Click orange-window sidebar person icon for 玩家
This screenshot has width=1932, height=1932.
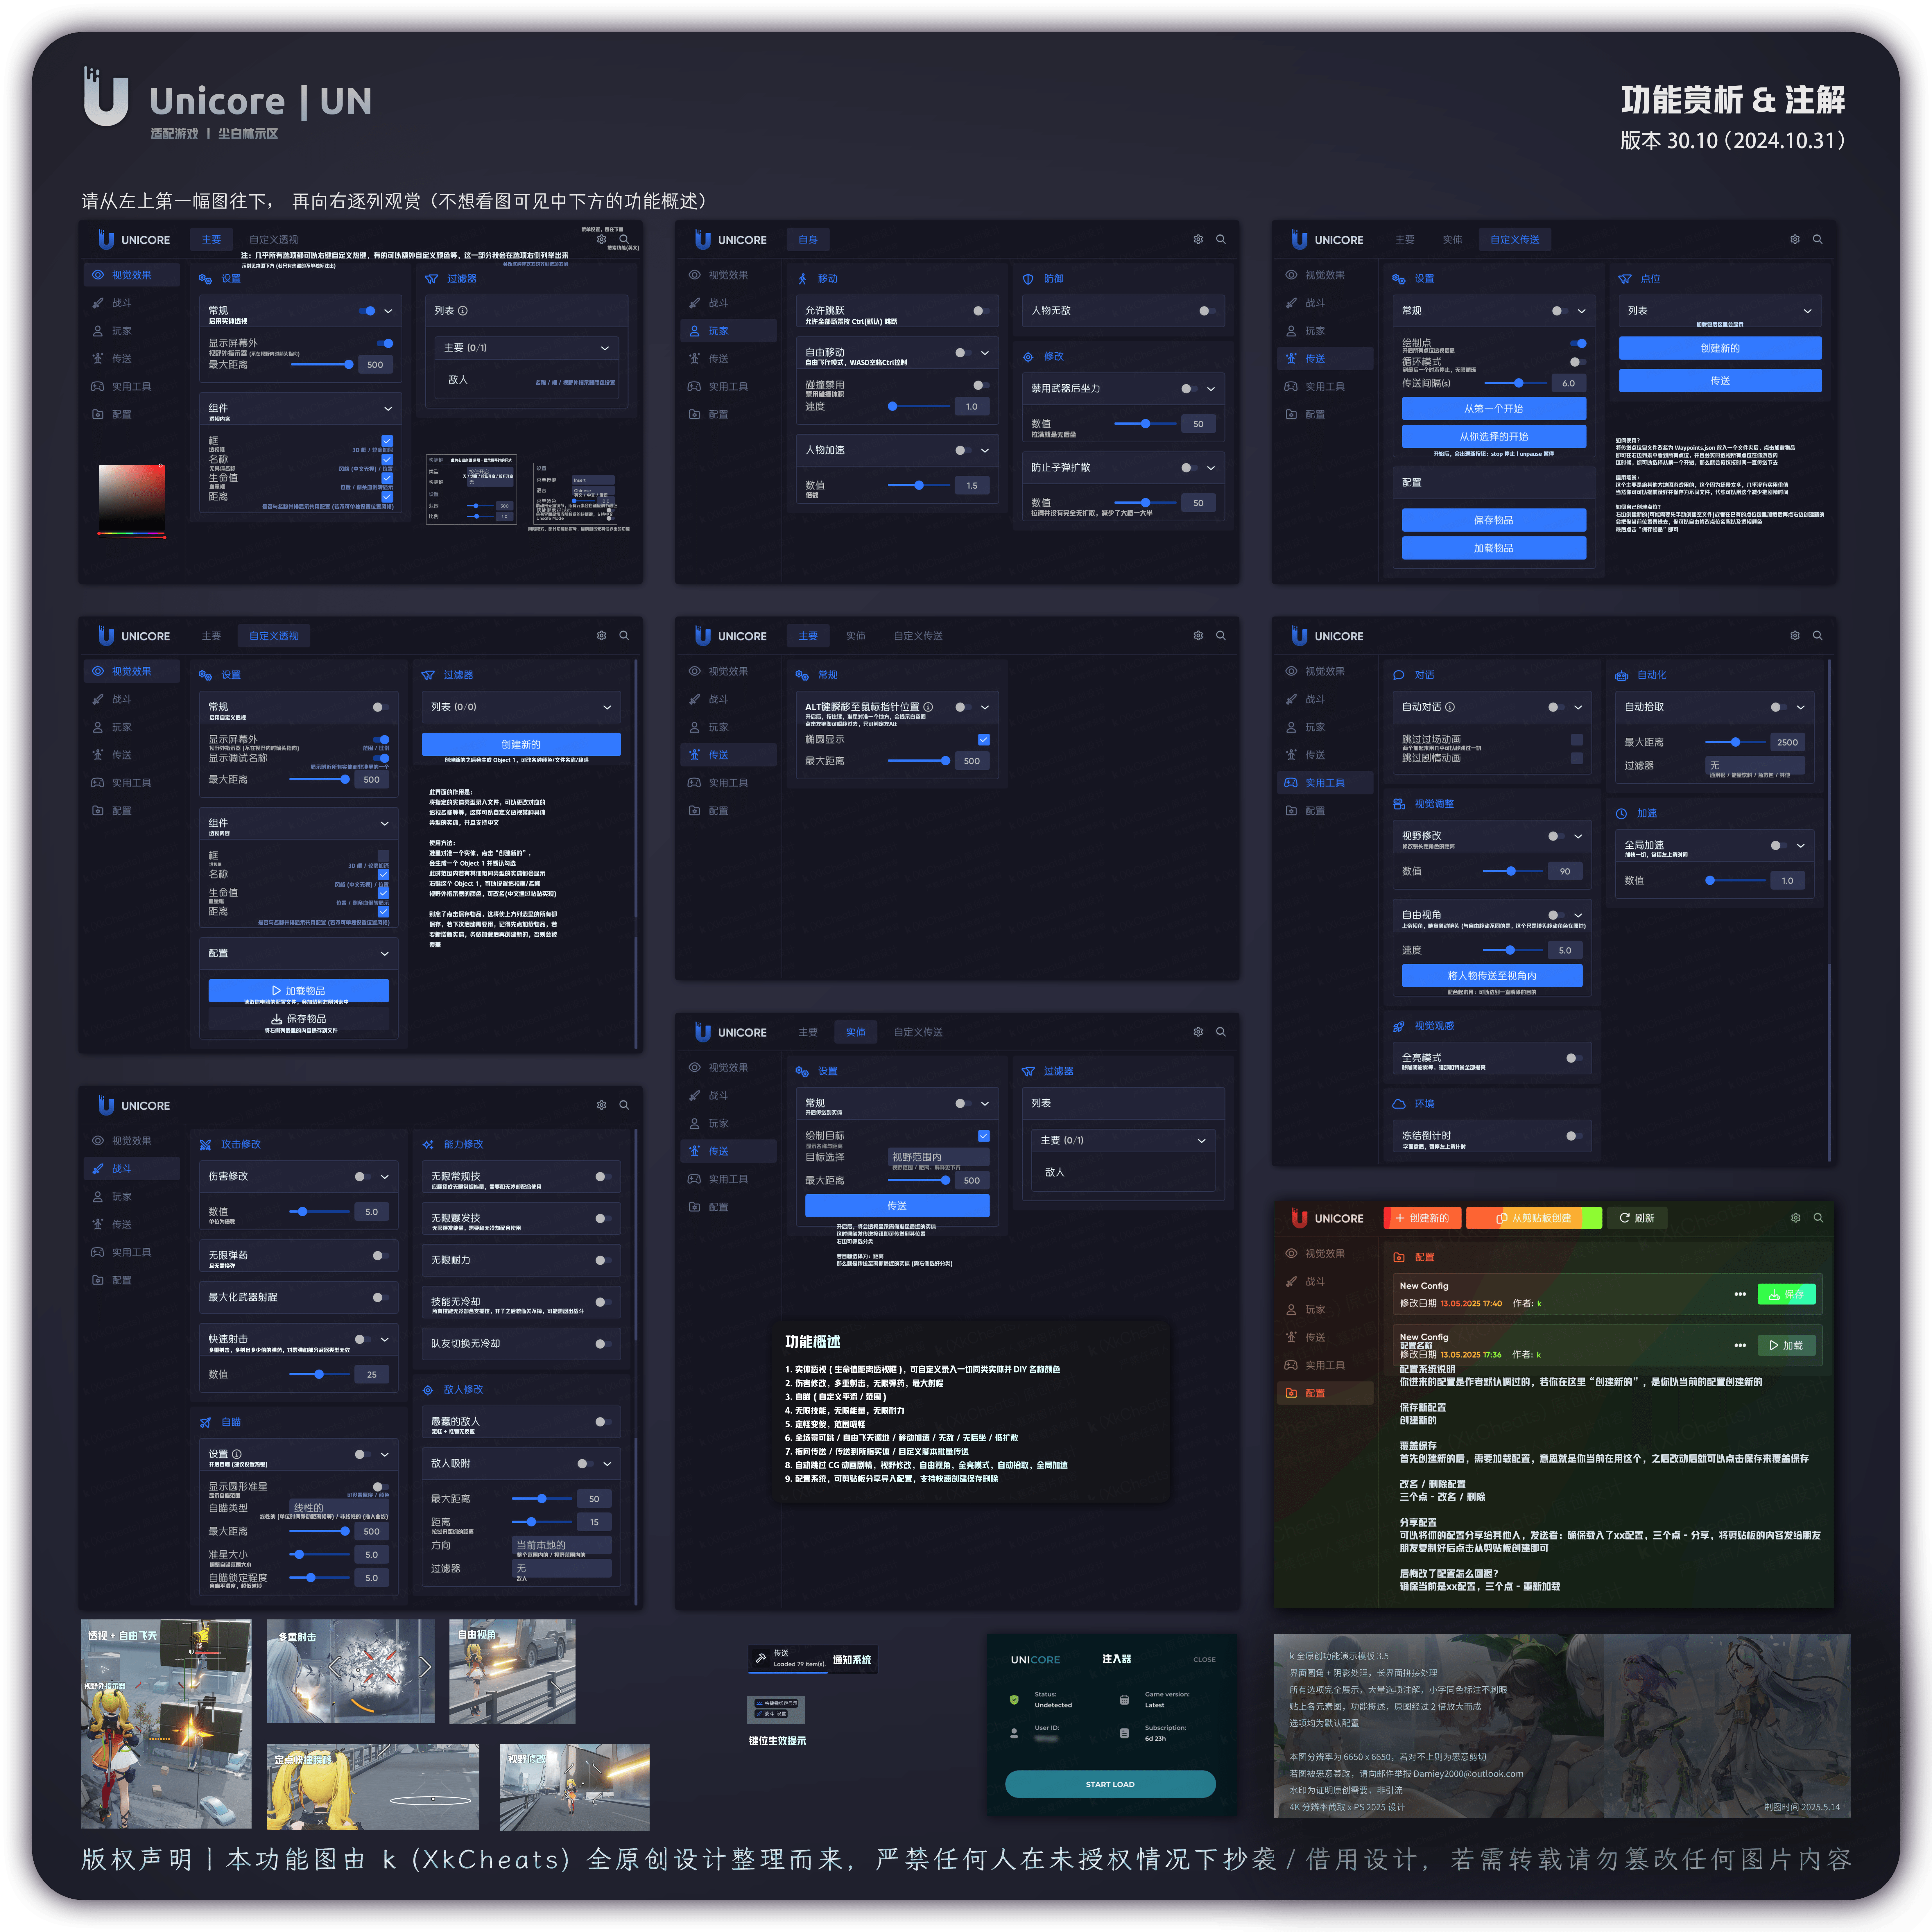pos(1291,1309)
